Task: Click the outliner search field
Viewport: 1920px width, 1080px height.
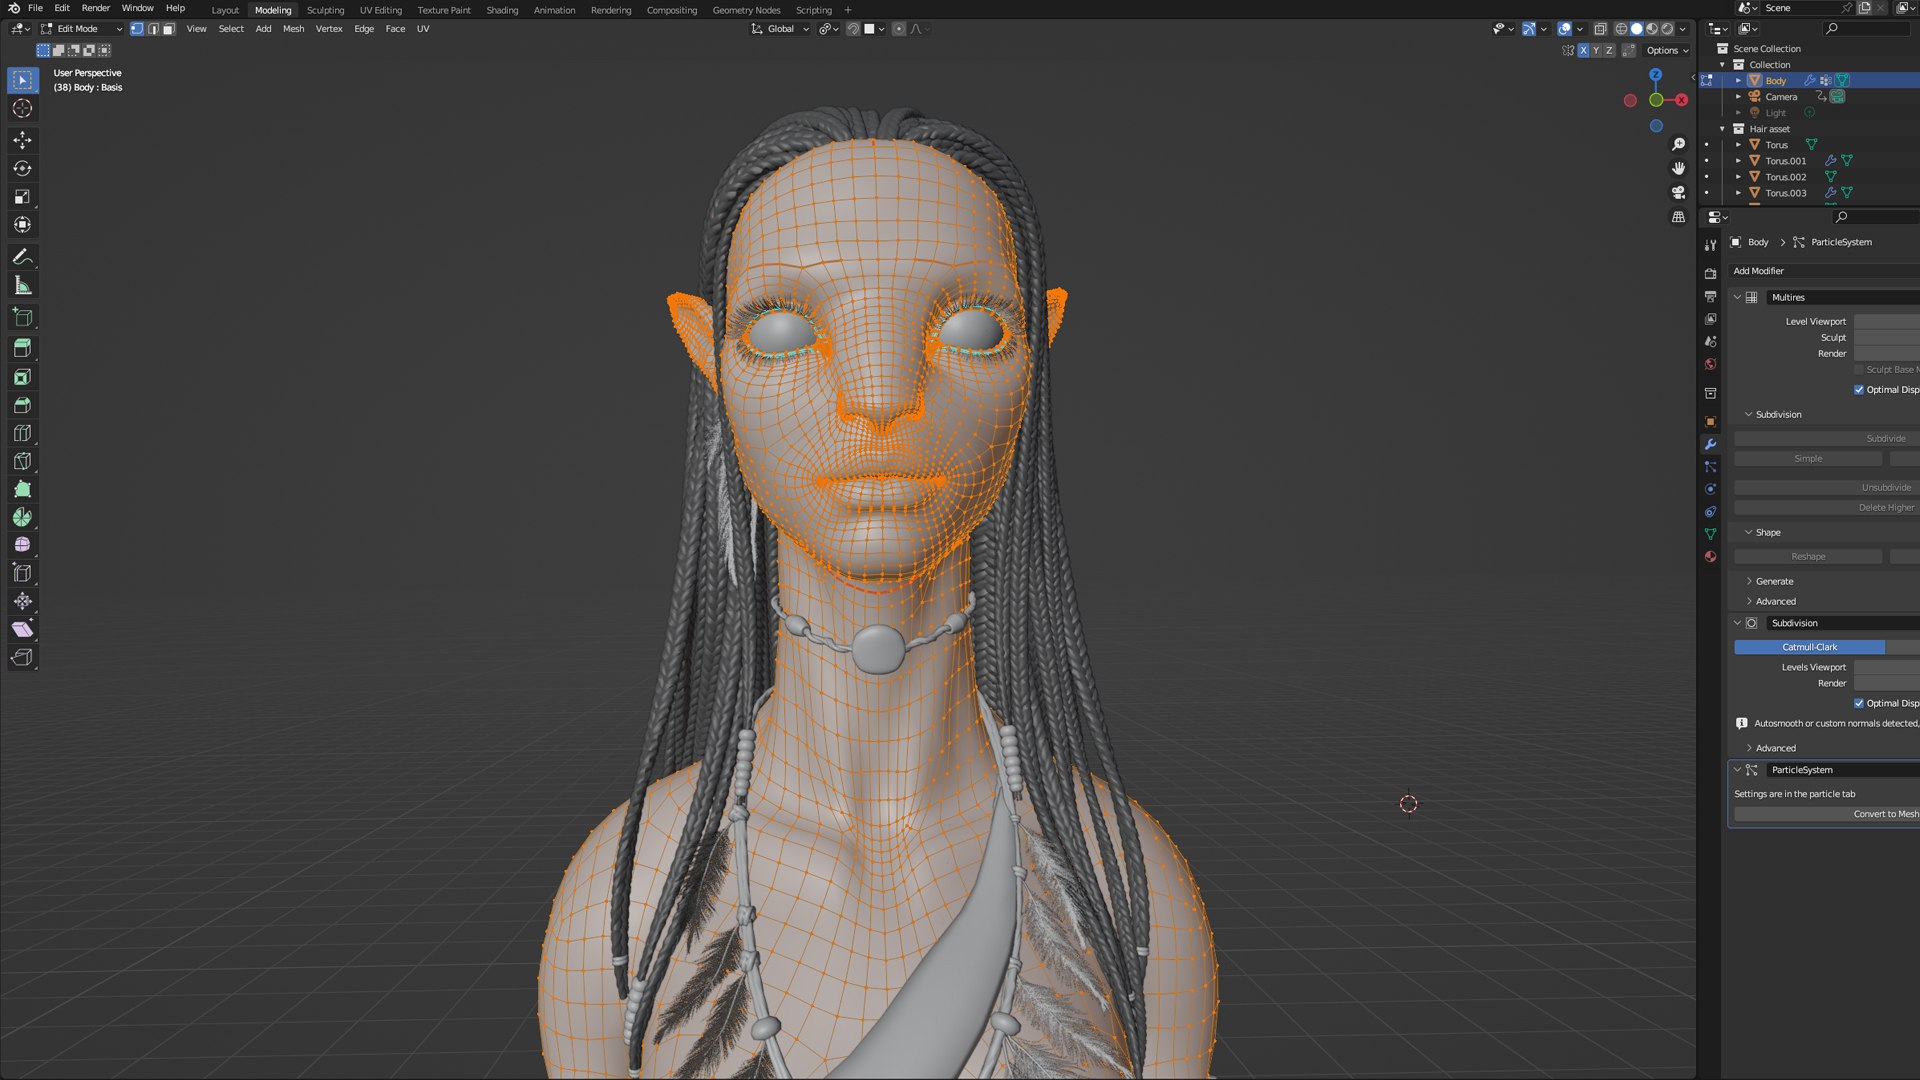Action: click(x=1866, y=28)
